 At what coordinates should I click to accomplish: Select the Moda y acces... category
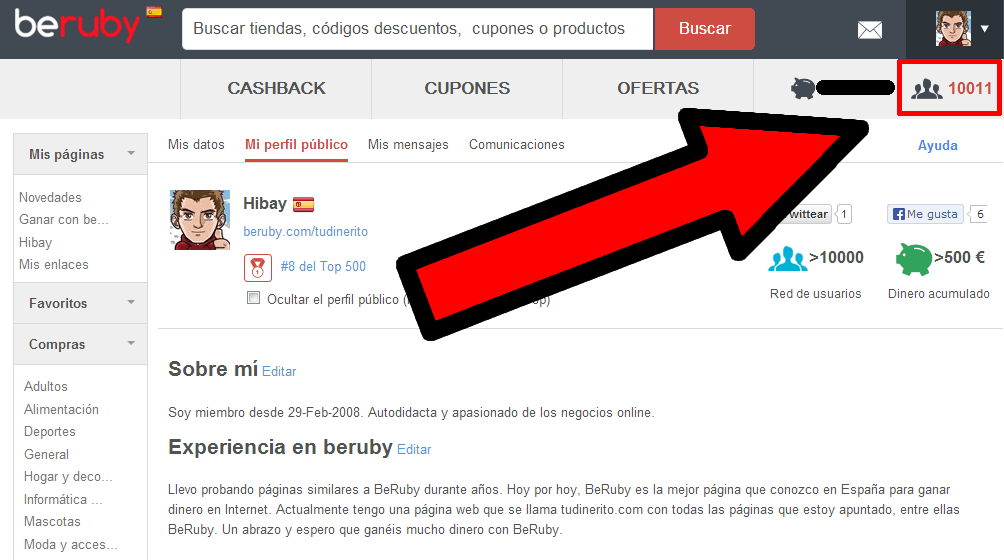(70, 545)
